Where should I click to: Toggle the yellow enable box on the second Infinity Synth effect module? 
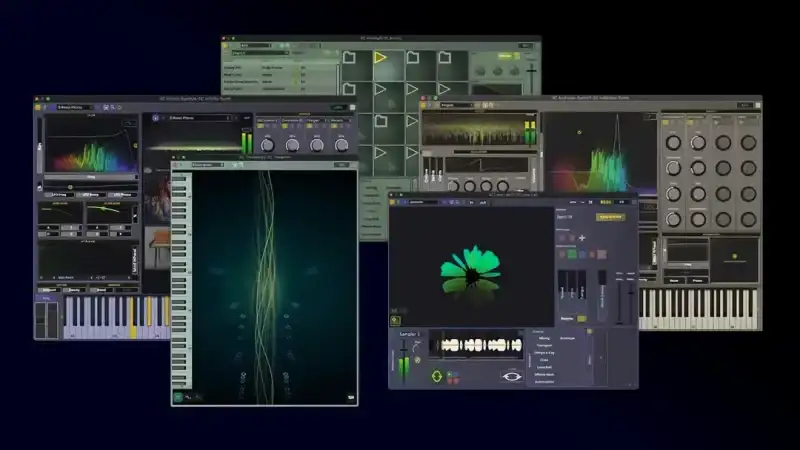coord(285,126)
